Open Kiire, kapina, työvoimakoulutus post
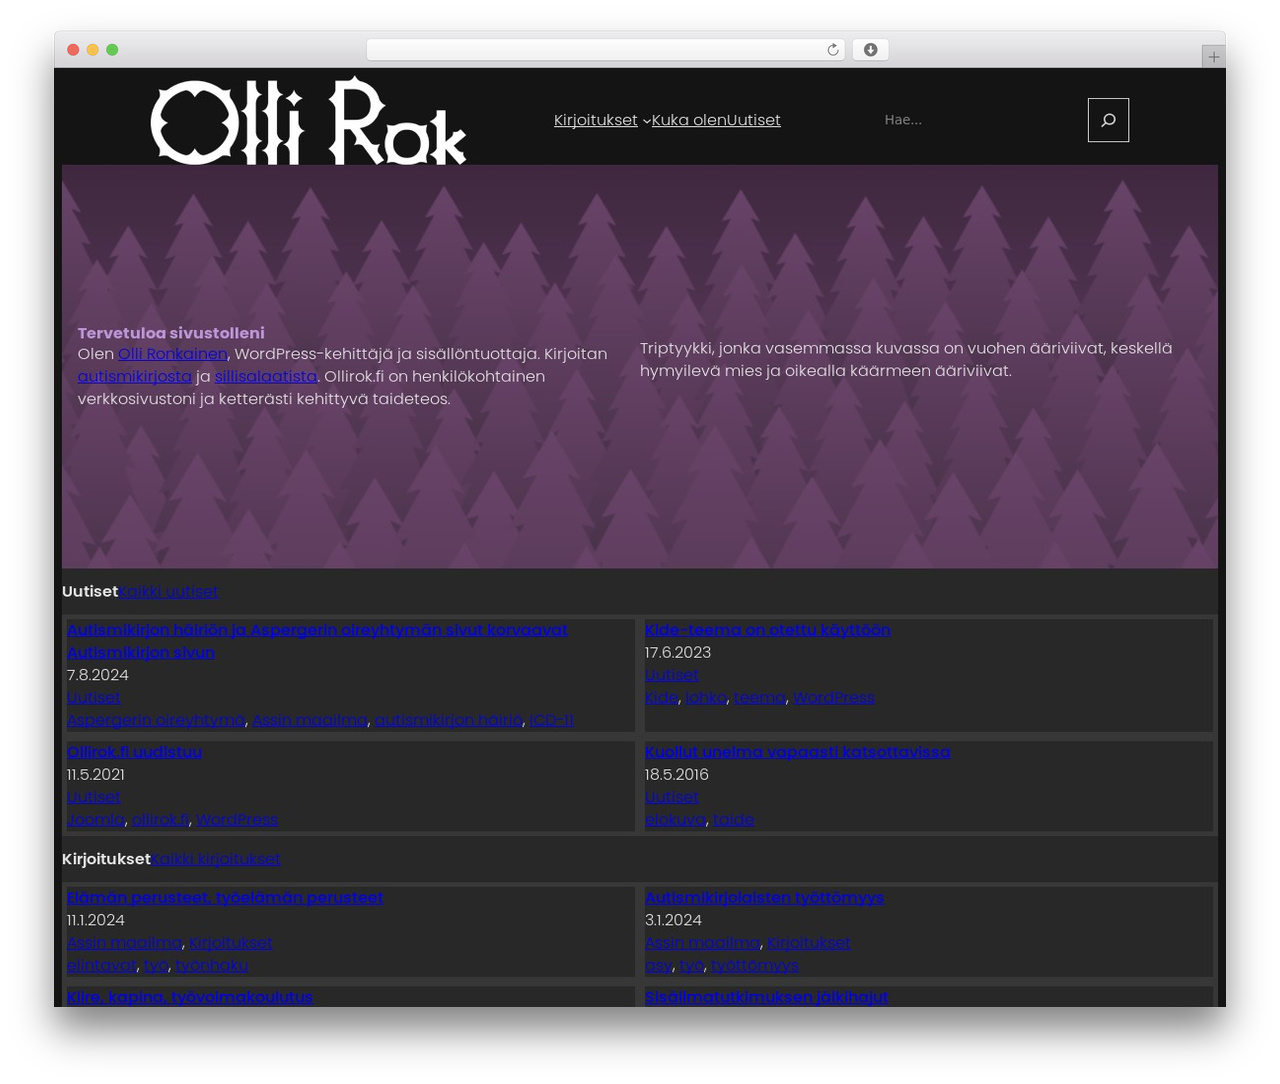Viewport: 1280px width, 1084px height. [190, 997]
